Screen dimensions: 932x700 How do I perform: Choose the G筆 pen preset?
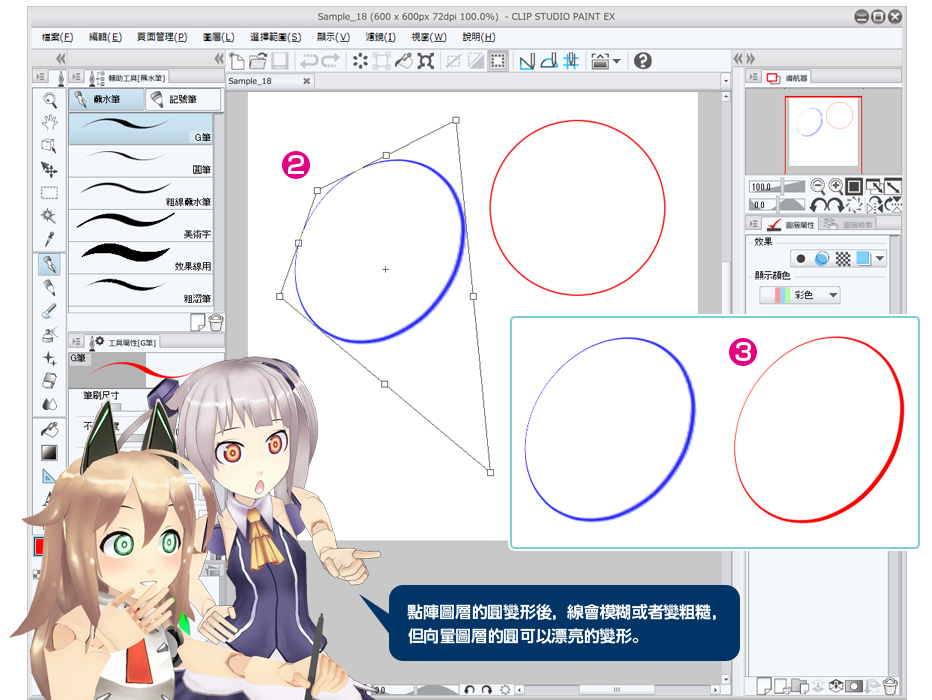(141, 128)
